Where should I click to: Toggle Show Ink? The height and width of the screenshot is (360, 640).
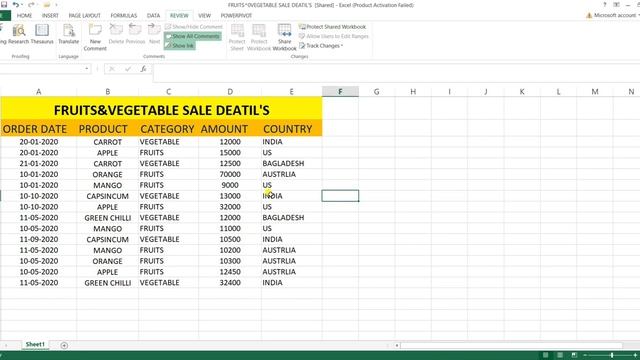[179, 45]
